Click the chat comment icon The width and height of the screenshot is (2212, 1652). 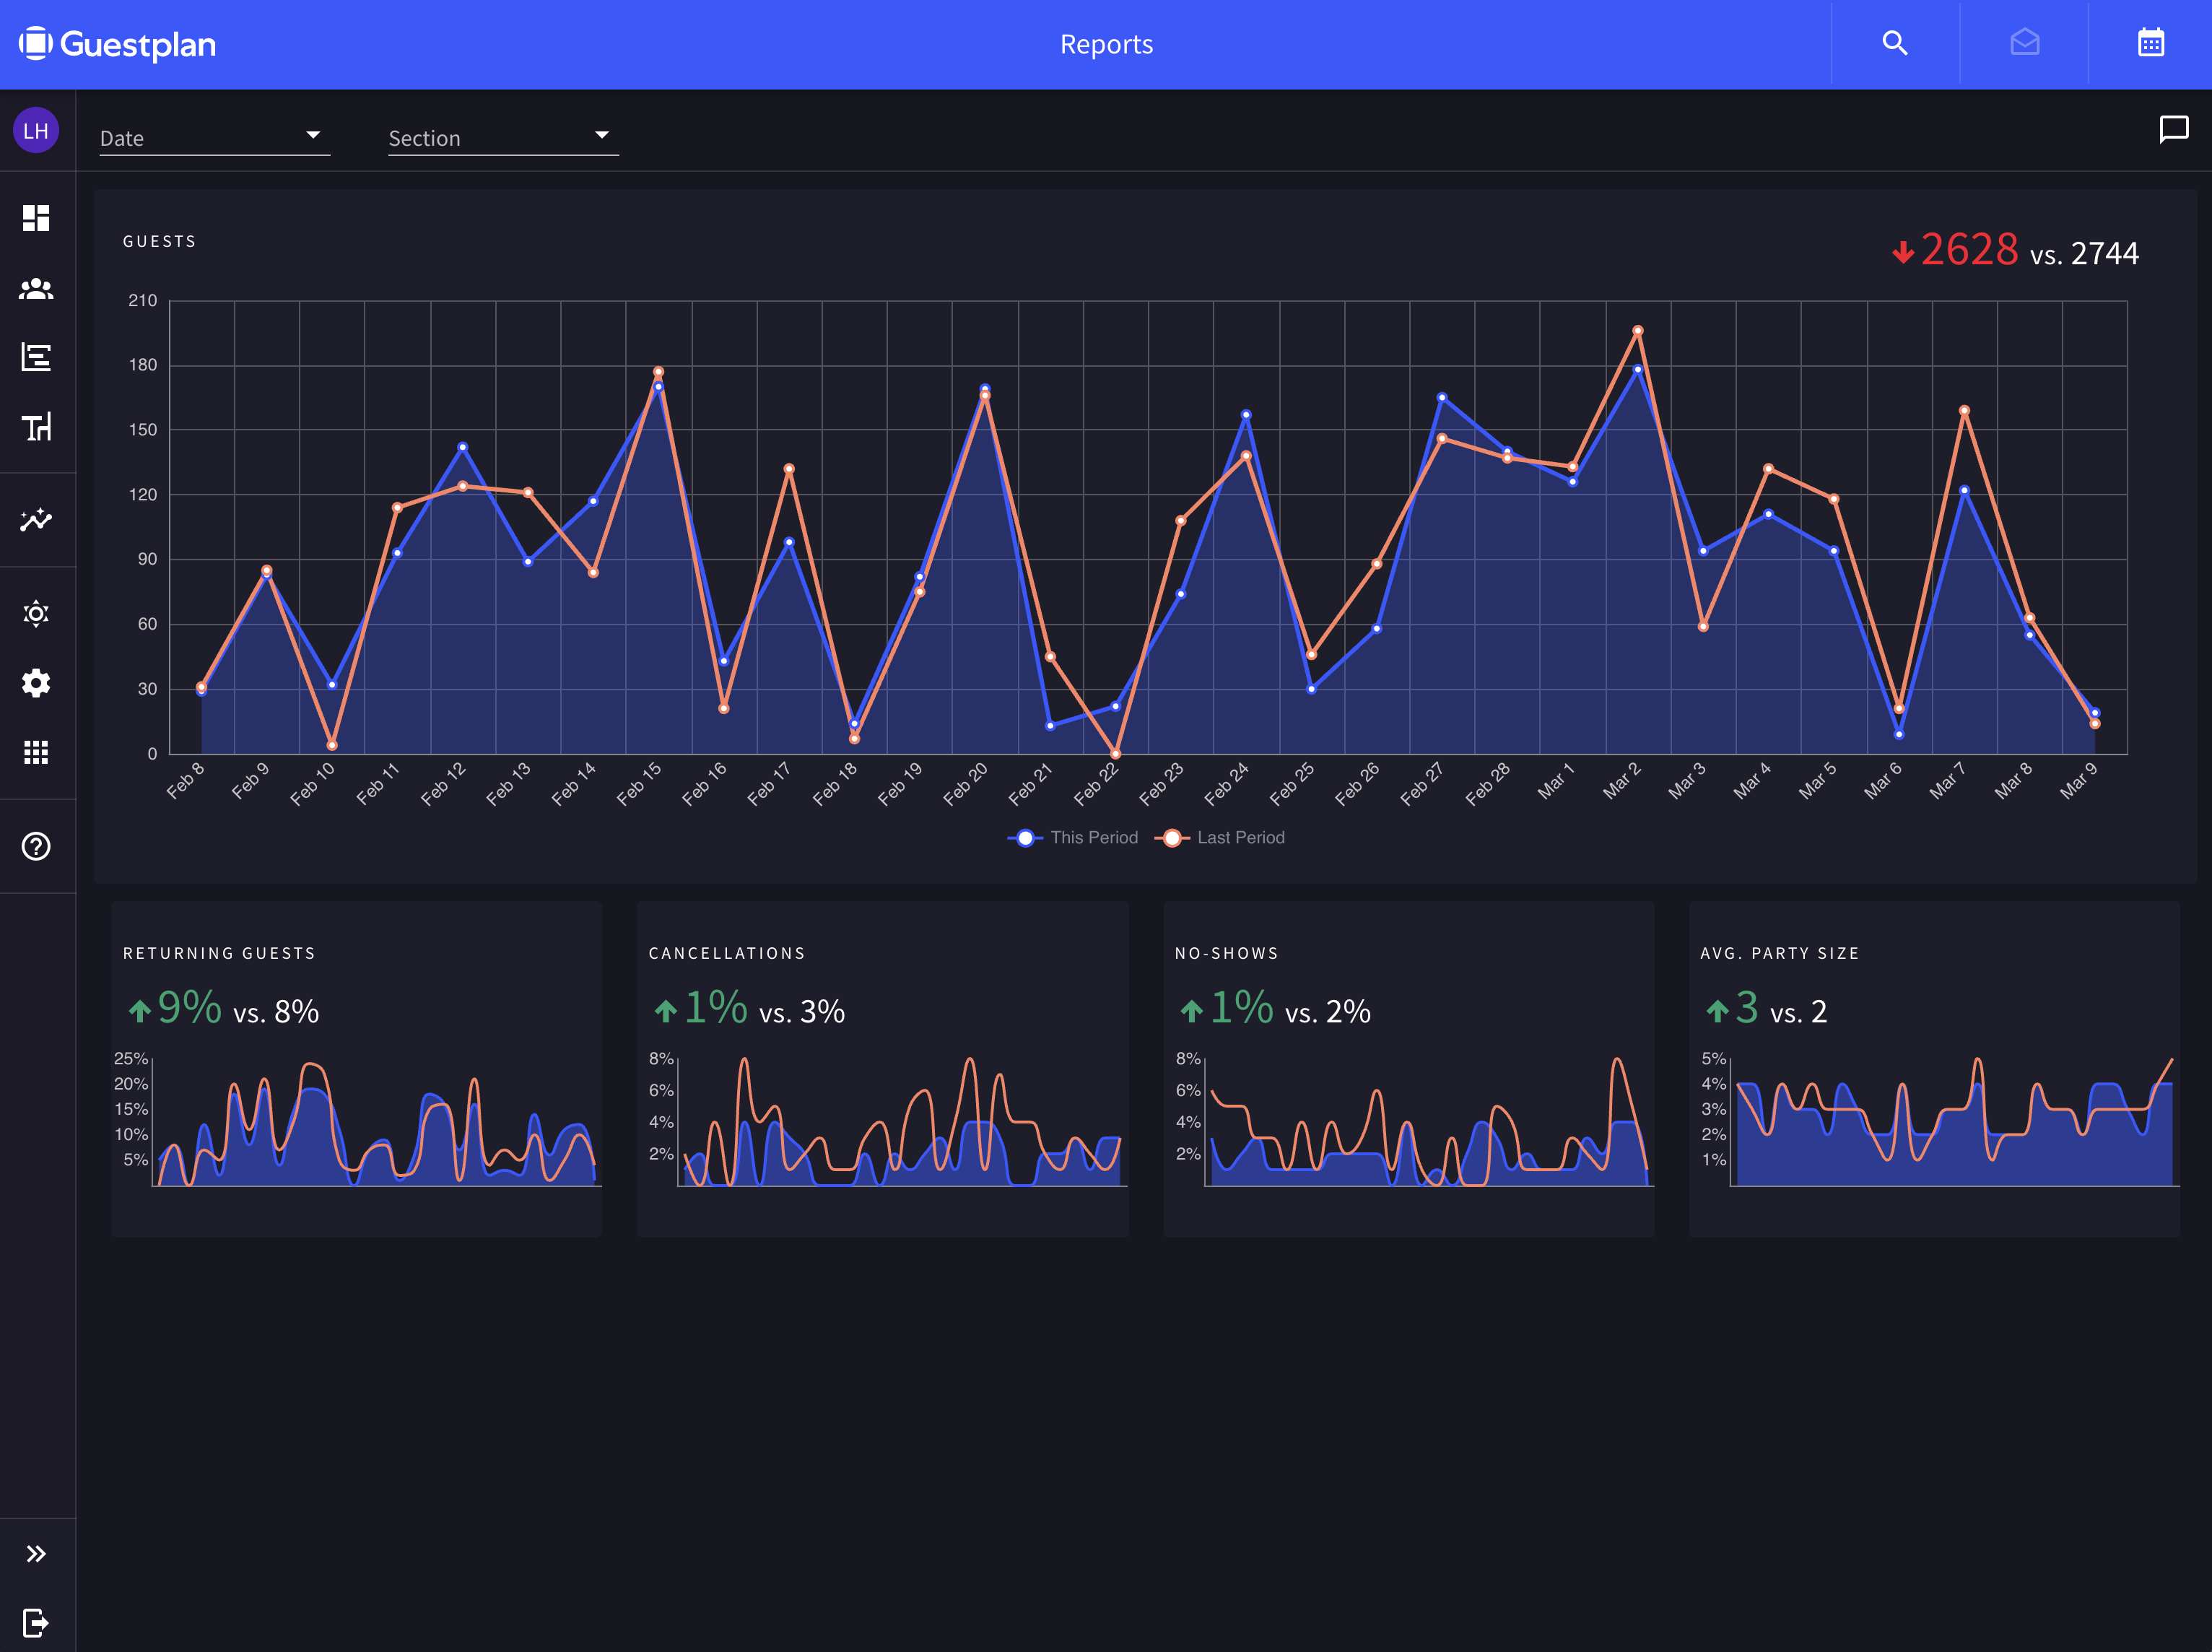pos(2173,130)
